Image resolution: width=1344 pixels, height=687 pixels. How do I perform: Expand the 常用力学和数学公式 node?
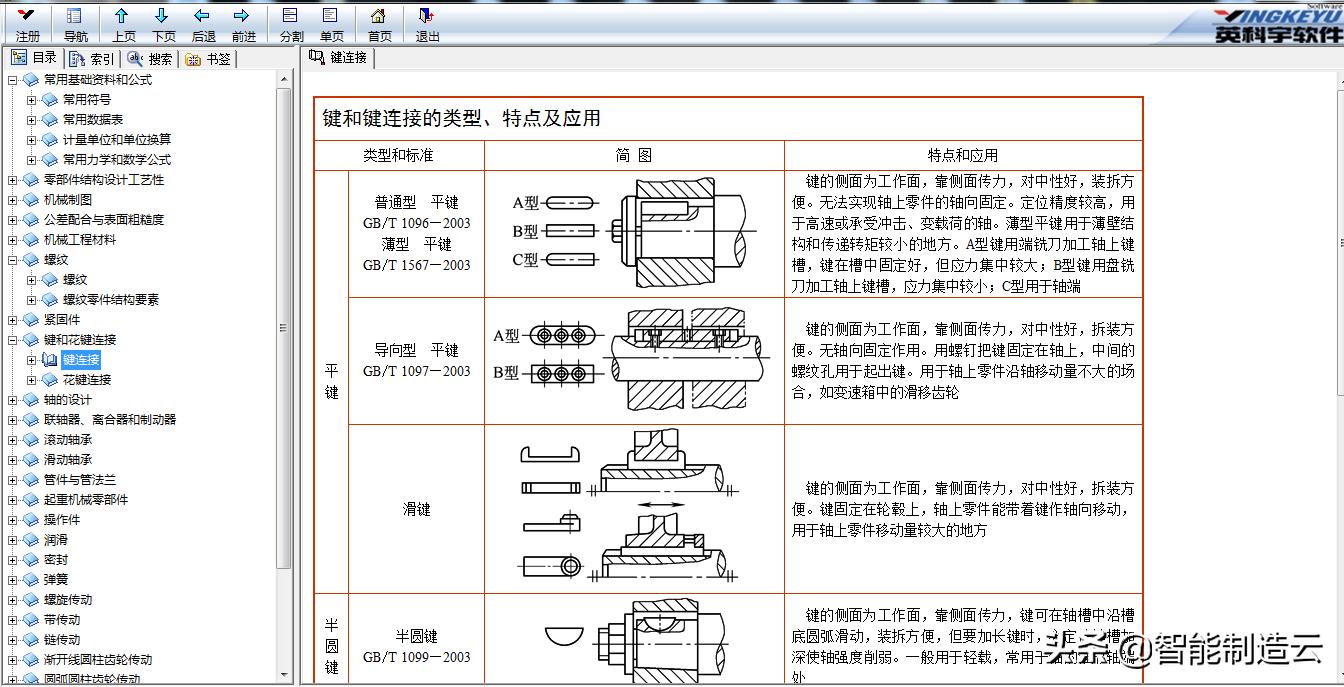(x=31, y=160)
